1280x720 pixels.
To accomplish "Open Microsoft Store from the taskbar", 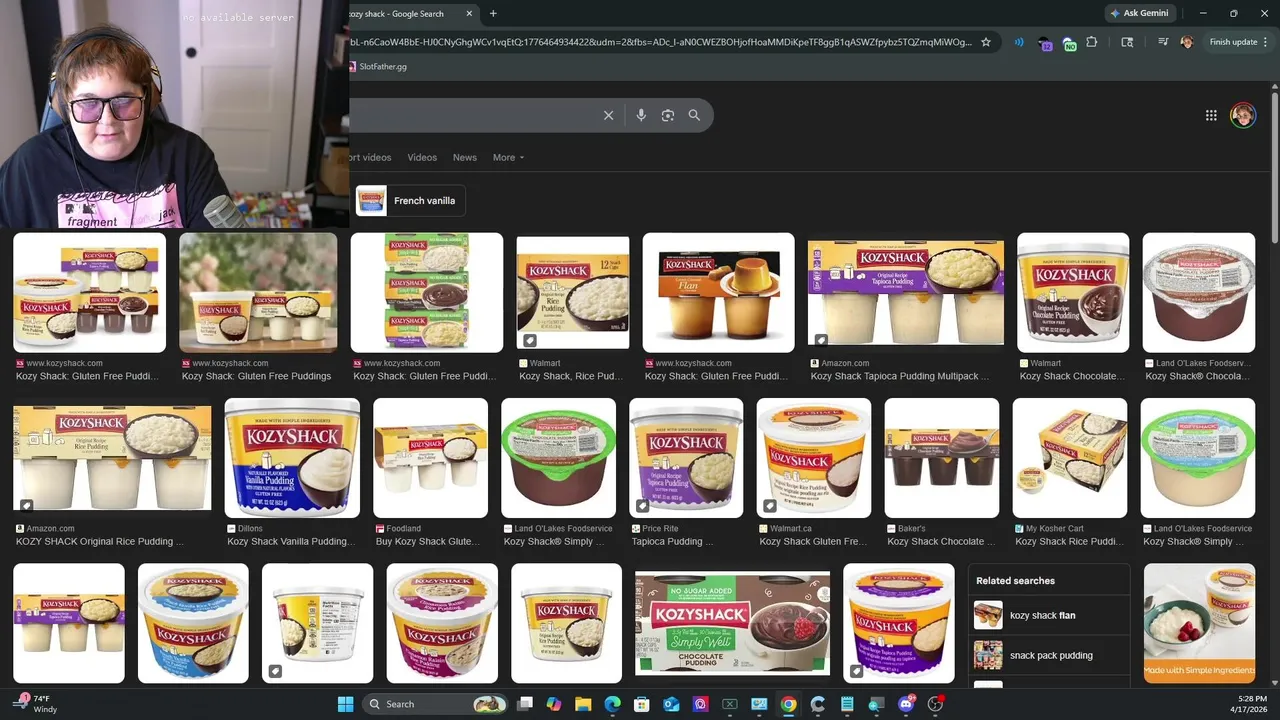I will [642, 704].
